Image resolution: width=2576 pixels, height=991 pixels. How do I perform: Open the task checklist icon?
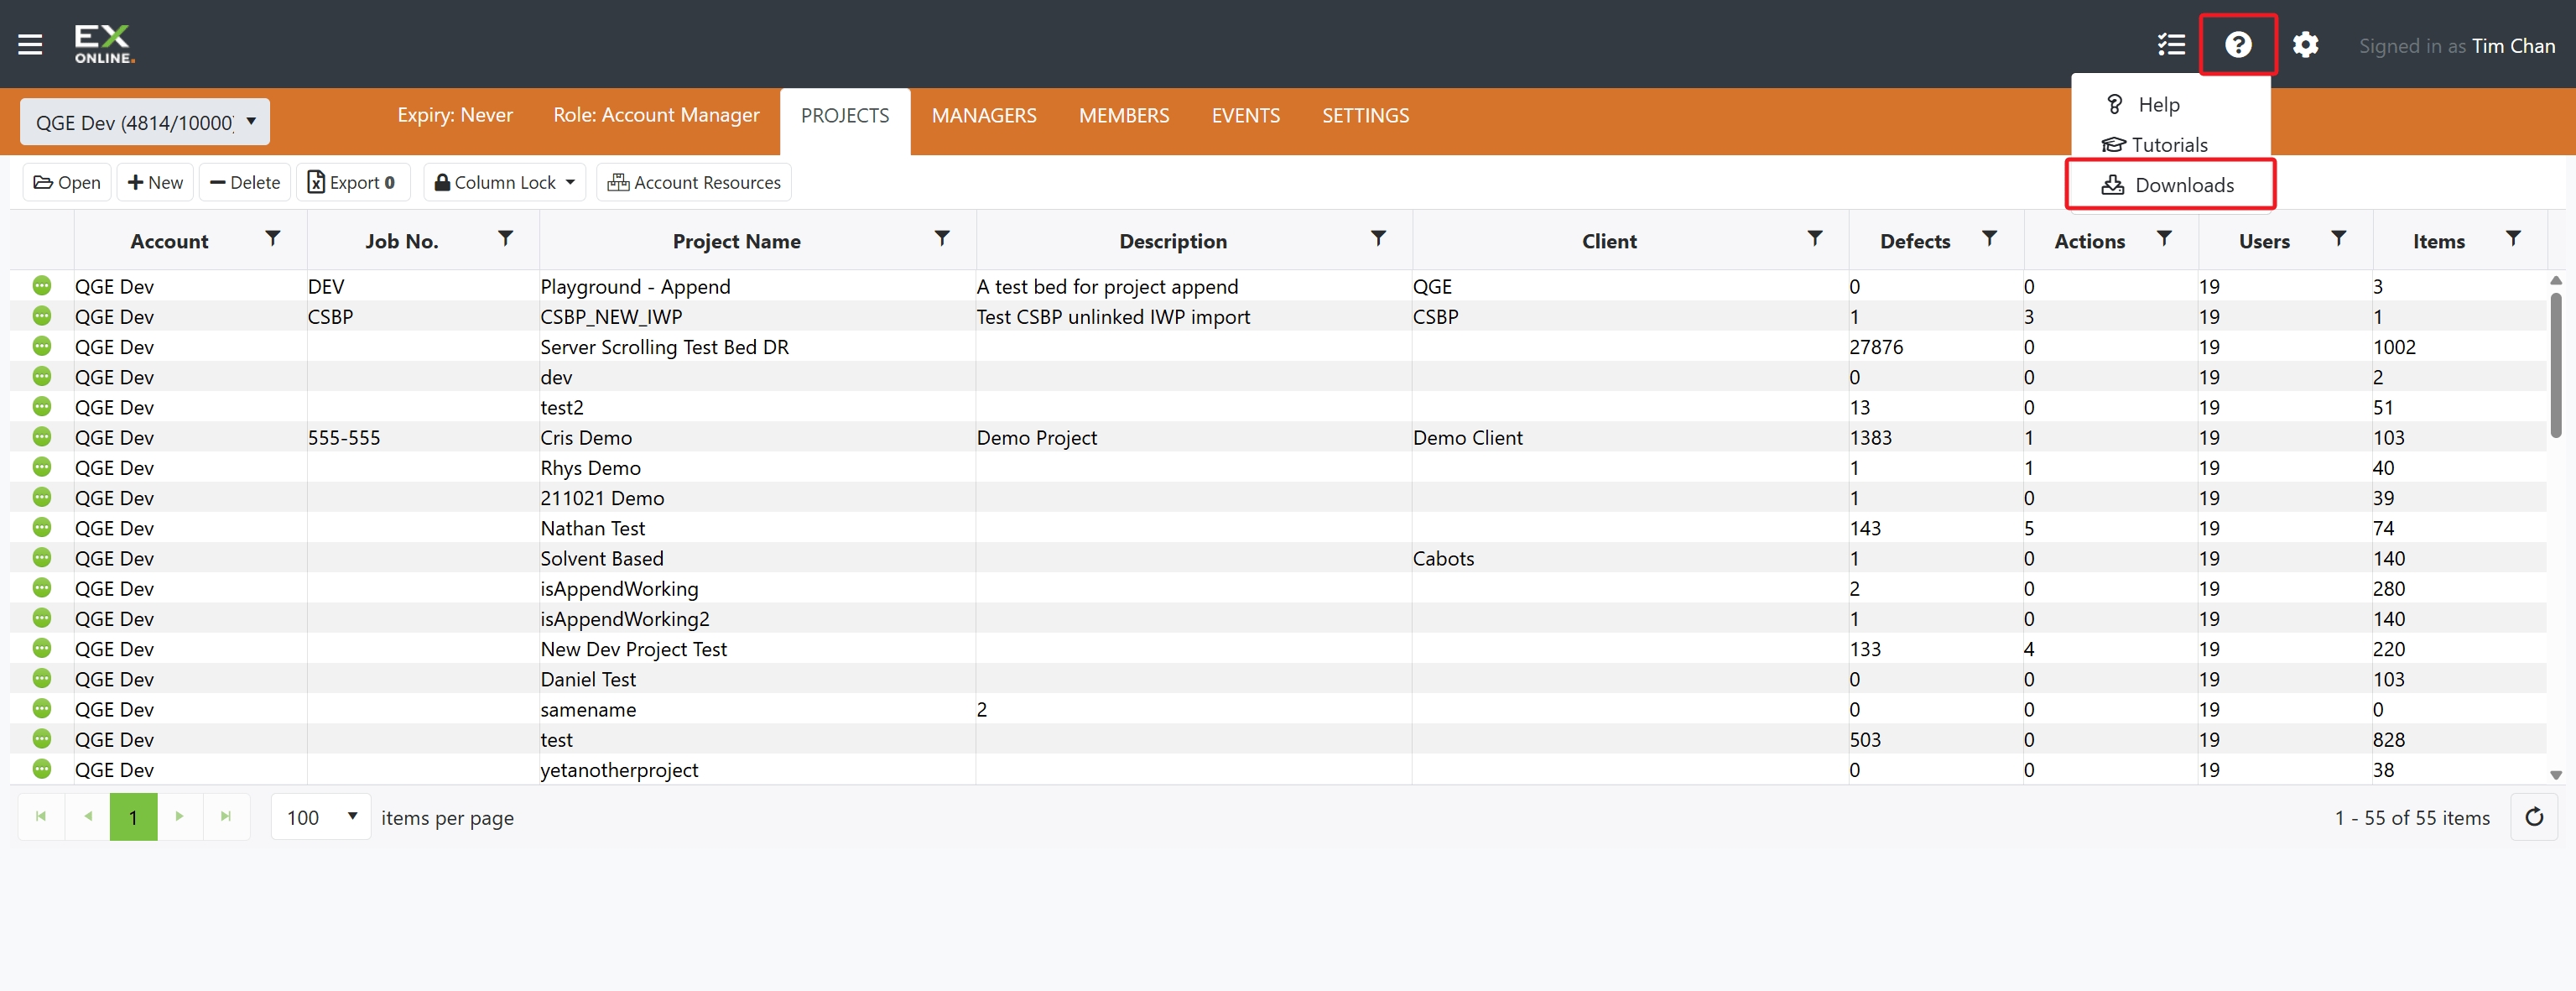pyautogui.click(x=2171, y=45)
